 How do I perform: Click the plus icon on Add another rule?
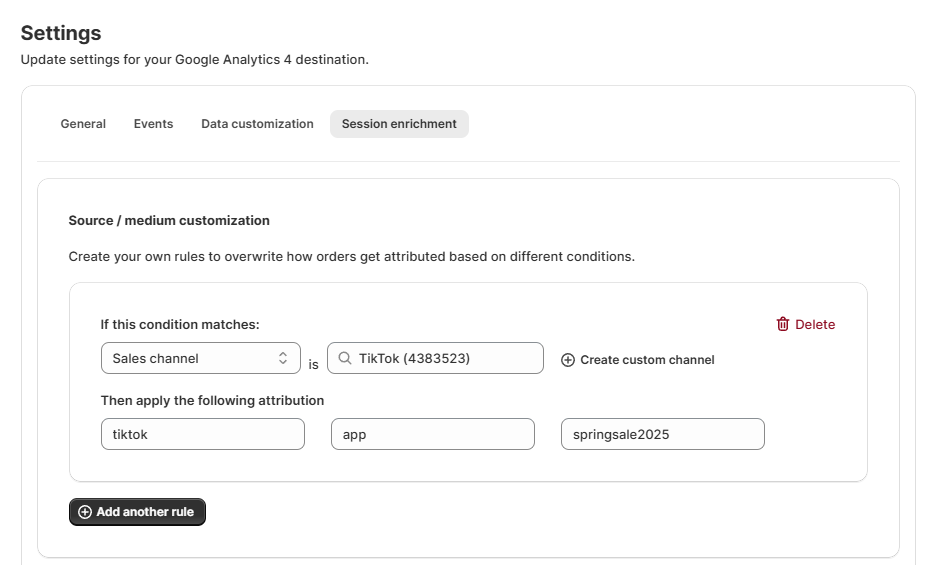tap(85, 512)
